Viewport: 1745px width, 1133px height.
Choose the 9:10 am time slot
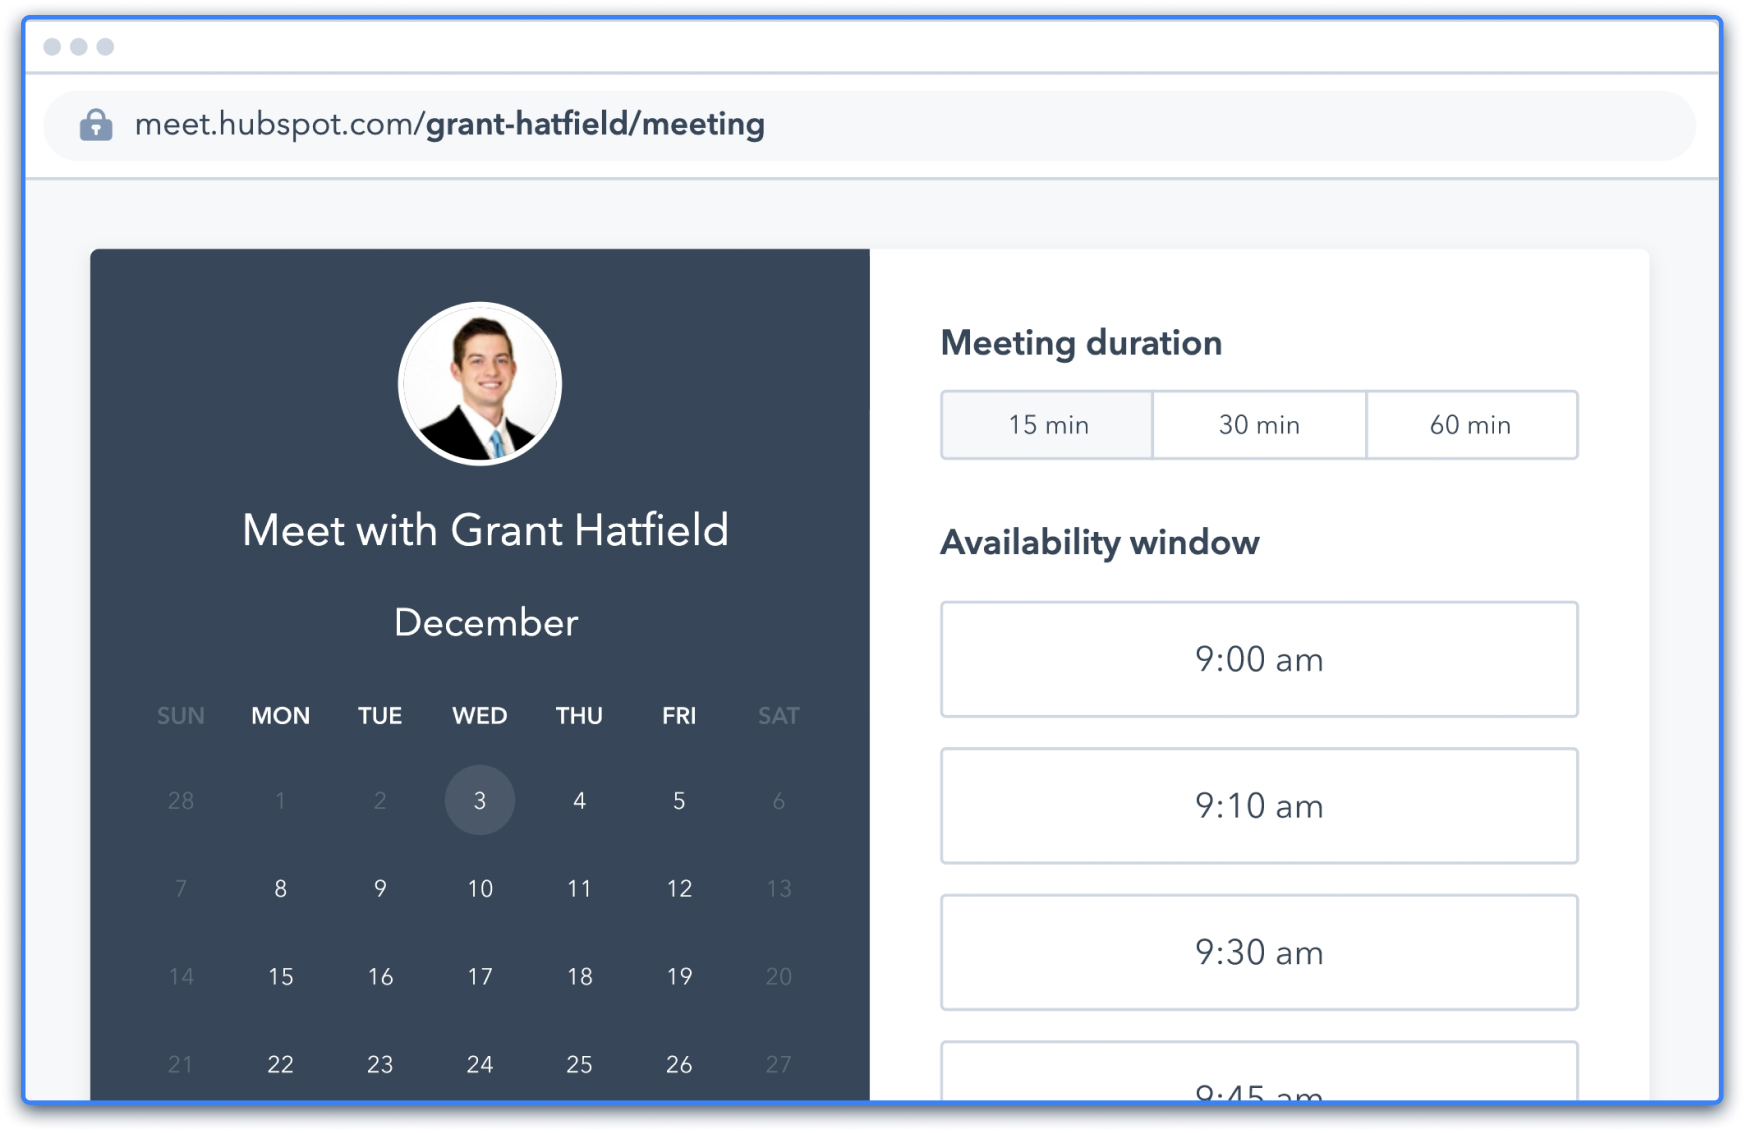(1259, 806)
